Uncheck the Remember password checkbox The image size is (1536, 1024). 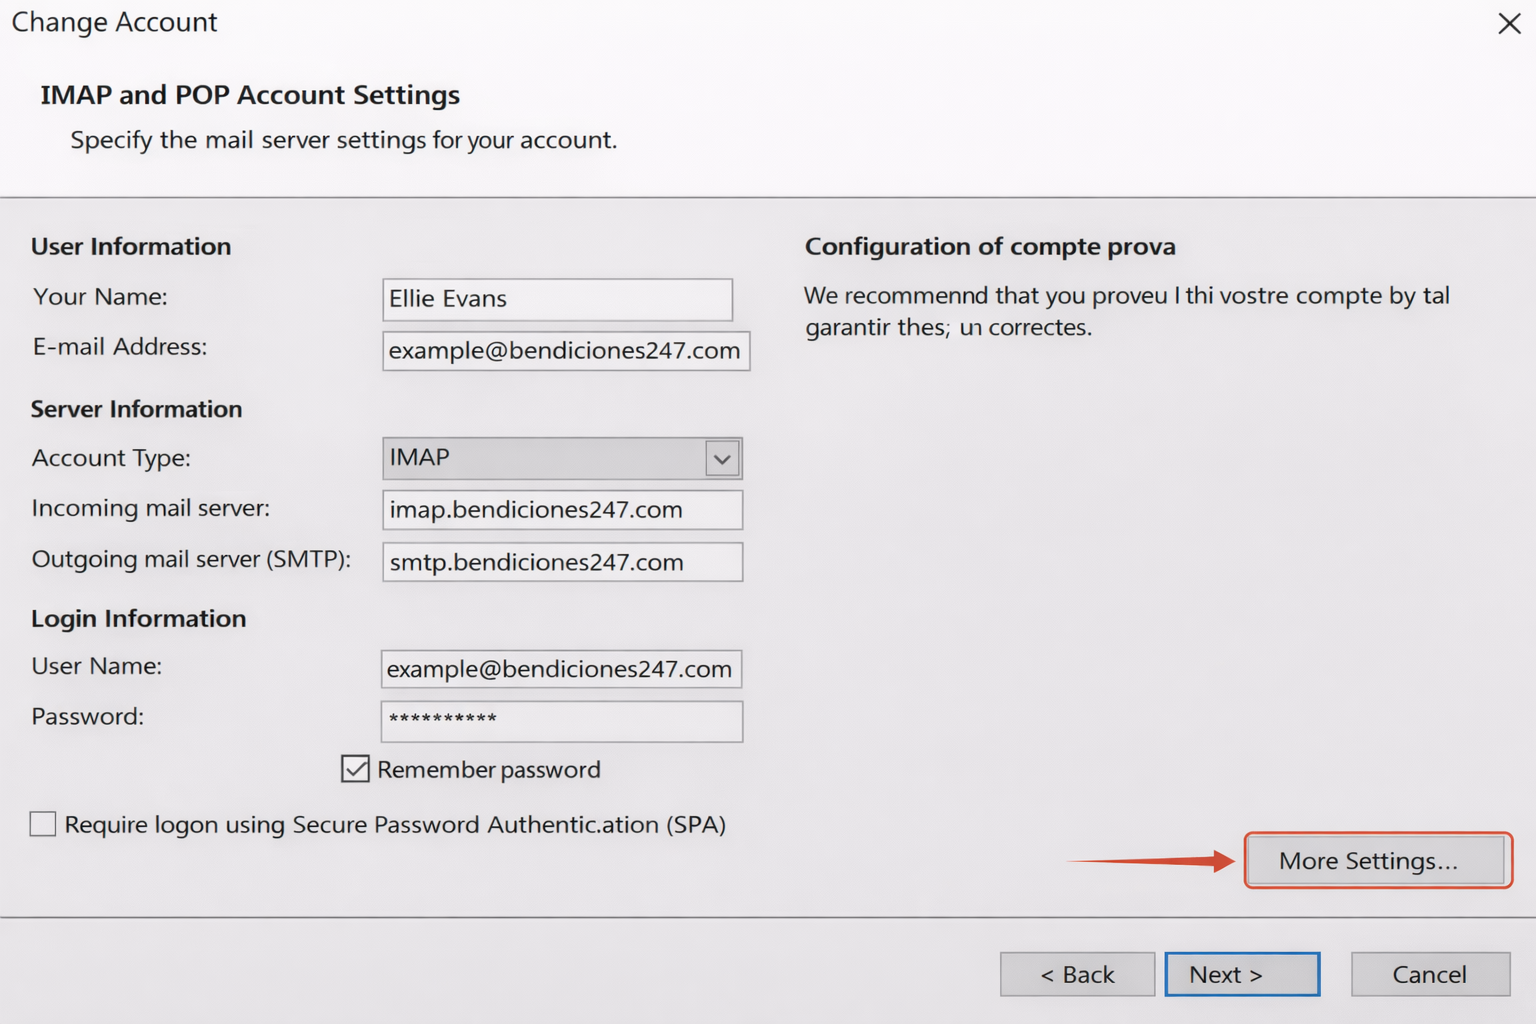pos(355,769)
